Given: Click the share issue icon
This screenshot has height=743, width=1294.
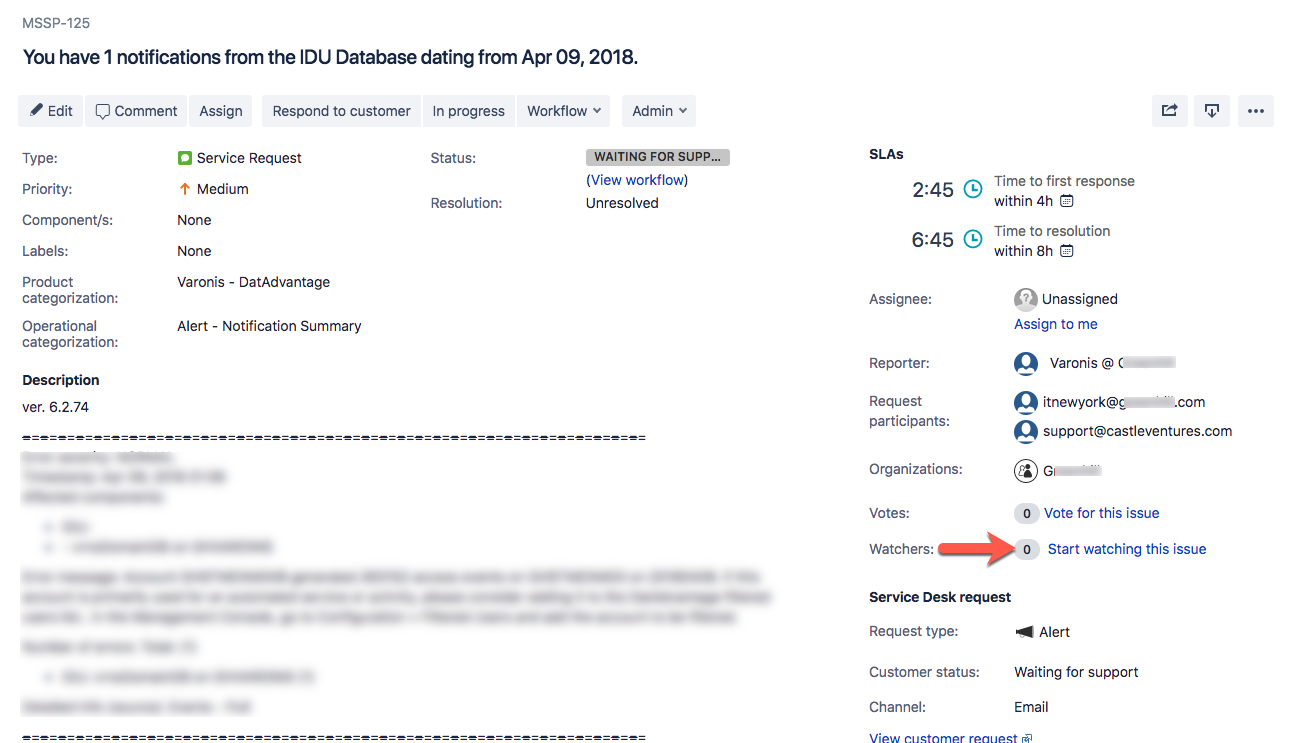Looking at the screenshot, I should tap(1169, 111).
